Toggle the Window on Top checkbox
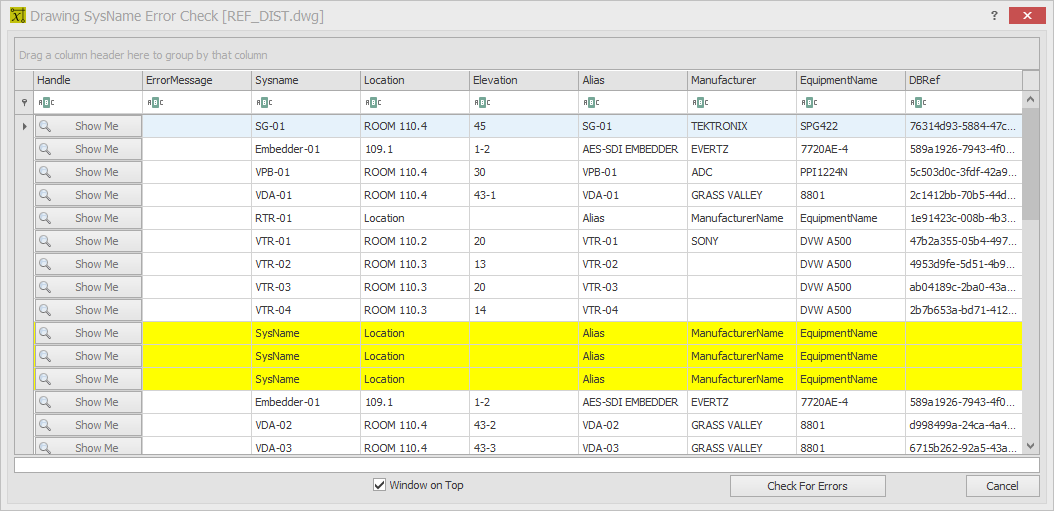The width and height of the screenshot is (1054, 511). 379,485
